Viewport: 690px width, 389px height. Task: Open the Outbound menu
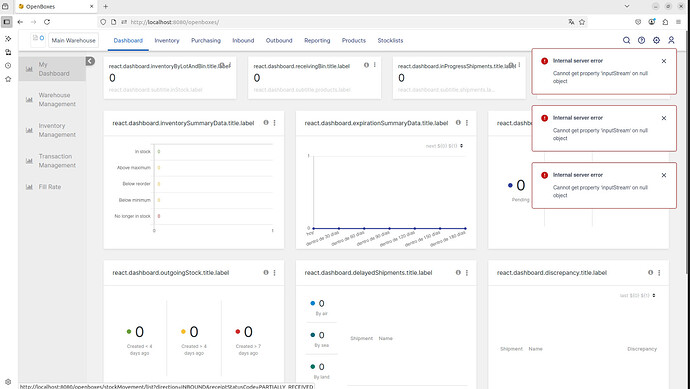(279, 40)
